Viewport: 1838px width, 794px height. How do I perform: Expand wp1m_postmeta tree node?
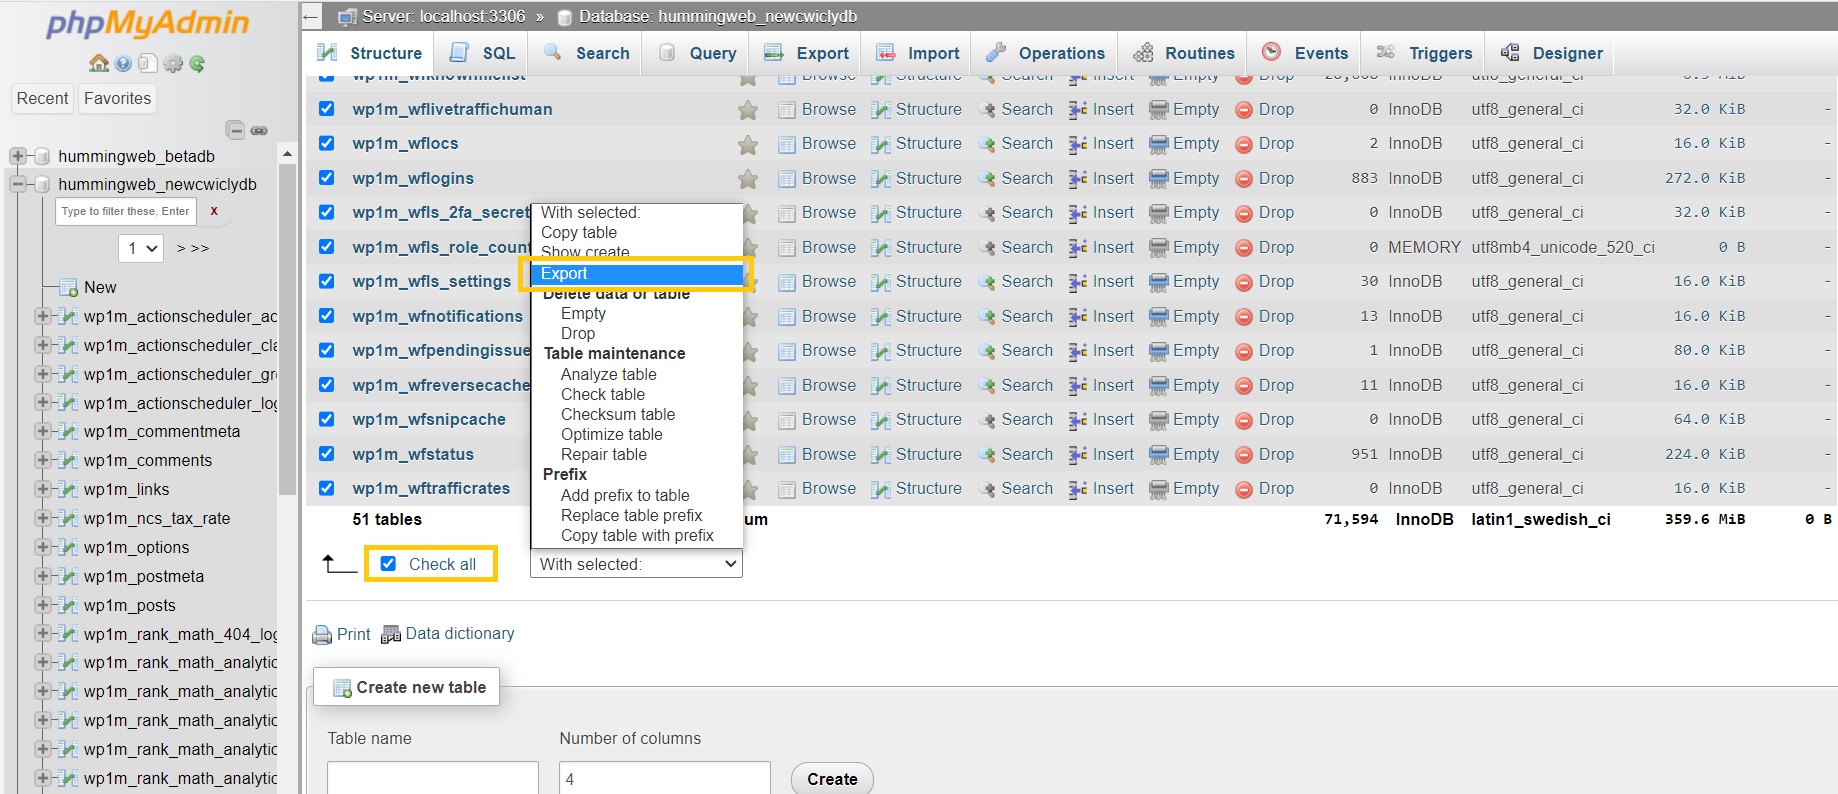click(43, 576)
